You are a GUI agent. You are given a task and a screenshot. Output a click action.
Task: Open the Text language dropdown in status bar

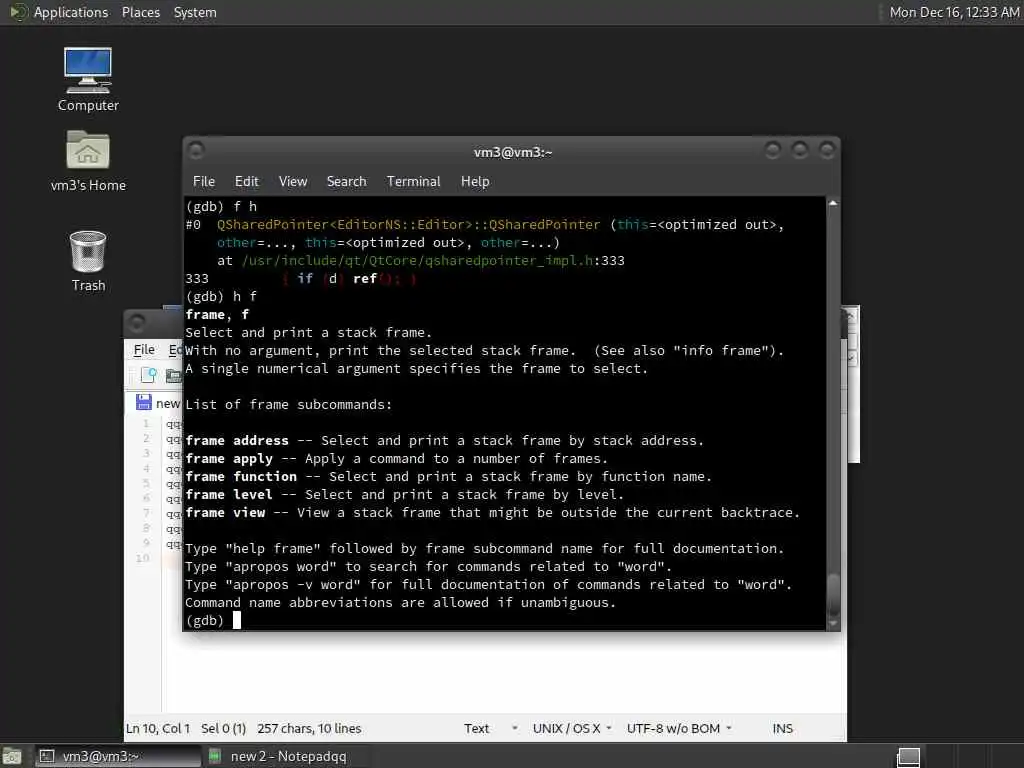[x=490, y=728]
